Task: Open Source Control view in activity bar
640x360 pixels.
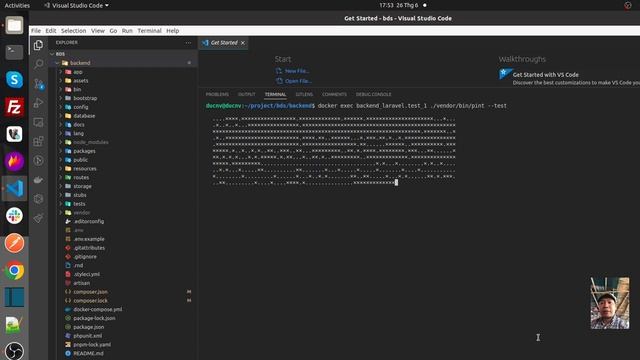Action: pyautogui.click(x=38, y=84)
